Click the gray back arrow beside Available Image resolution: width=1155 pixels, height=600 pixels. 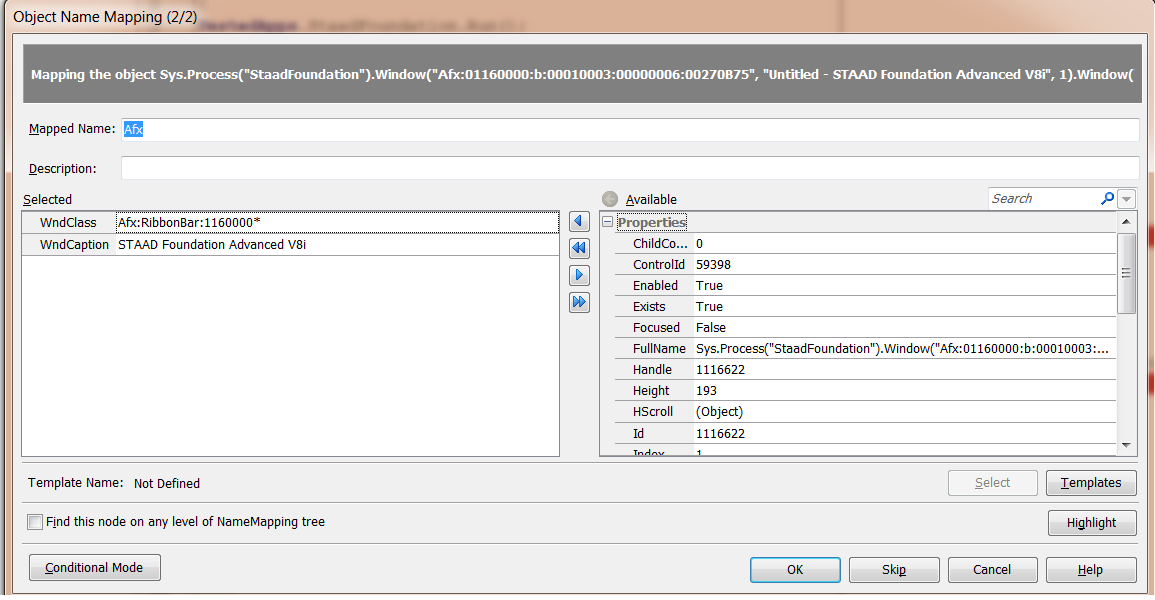[x=610, y=199]
